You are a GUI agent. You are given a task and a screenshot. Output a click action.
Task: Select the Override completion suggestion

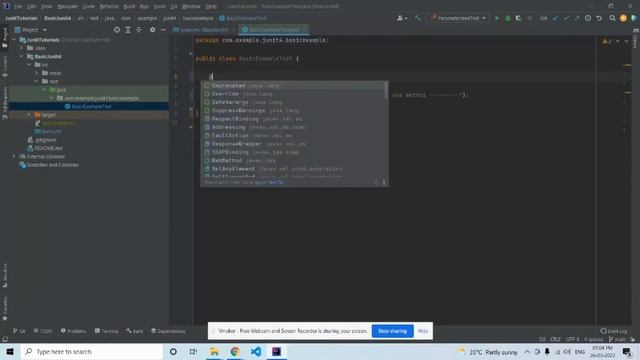tap(293, 94)
